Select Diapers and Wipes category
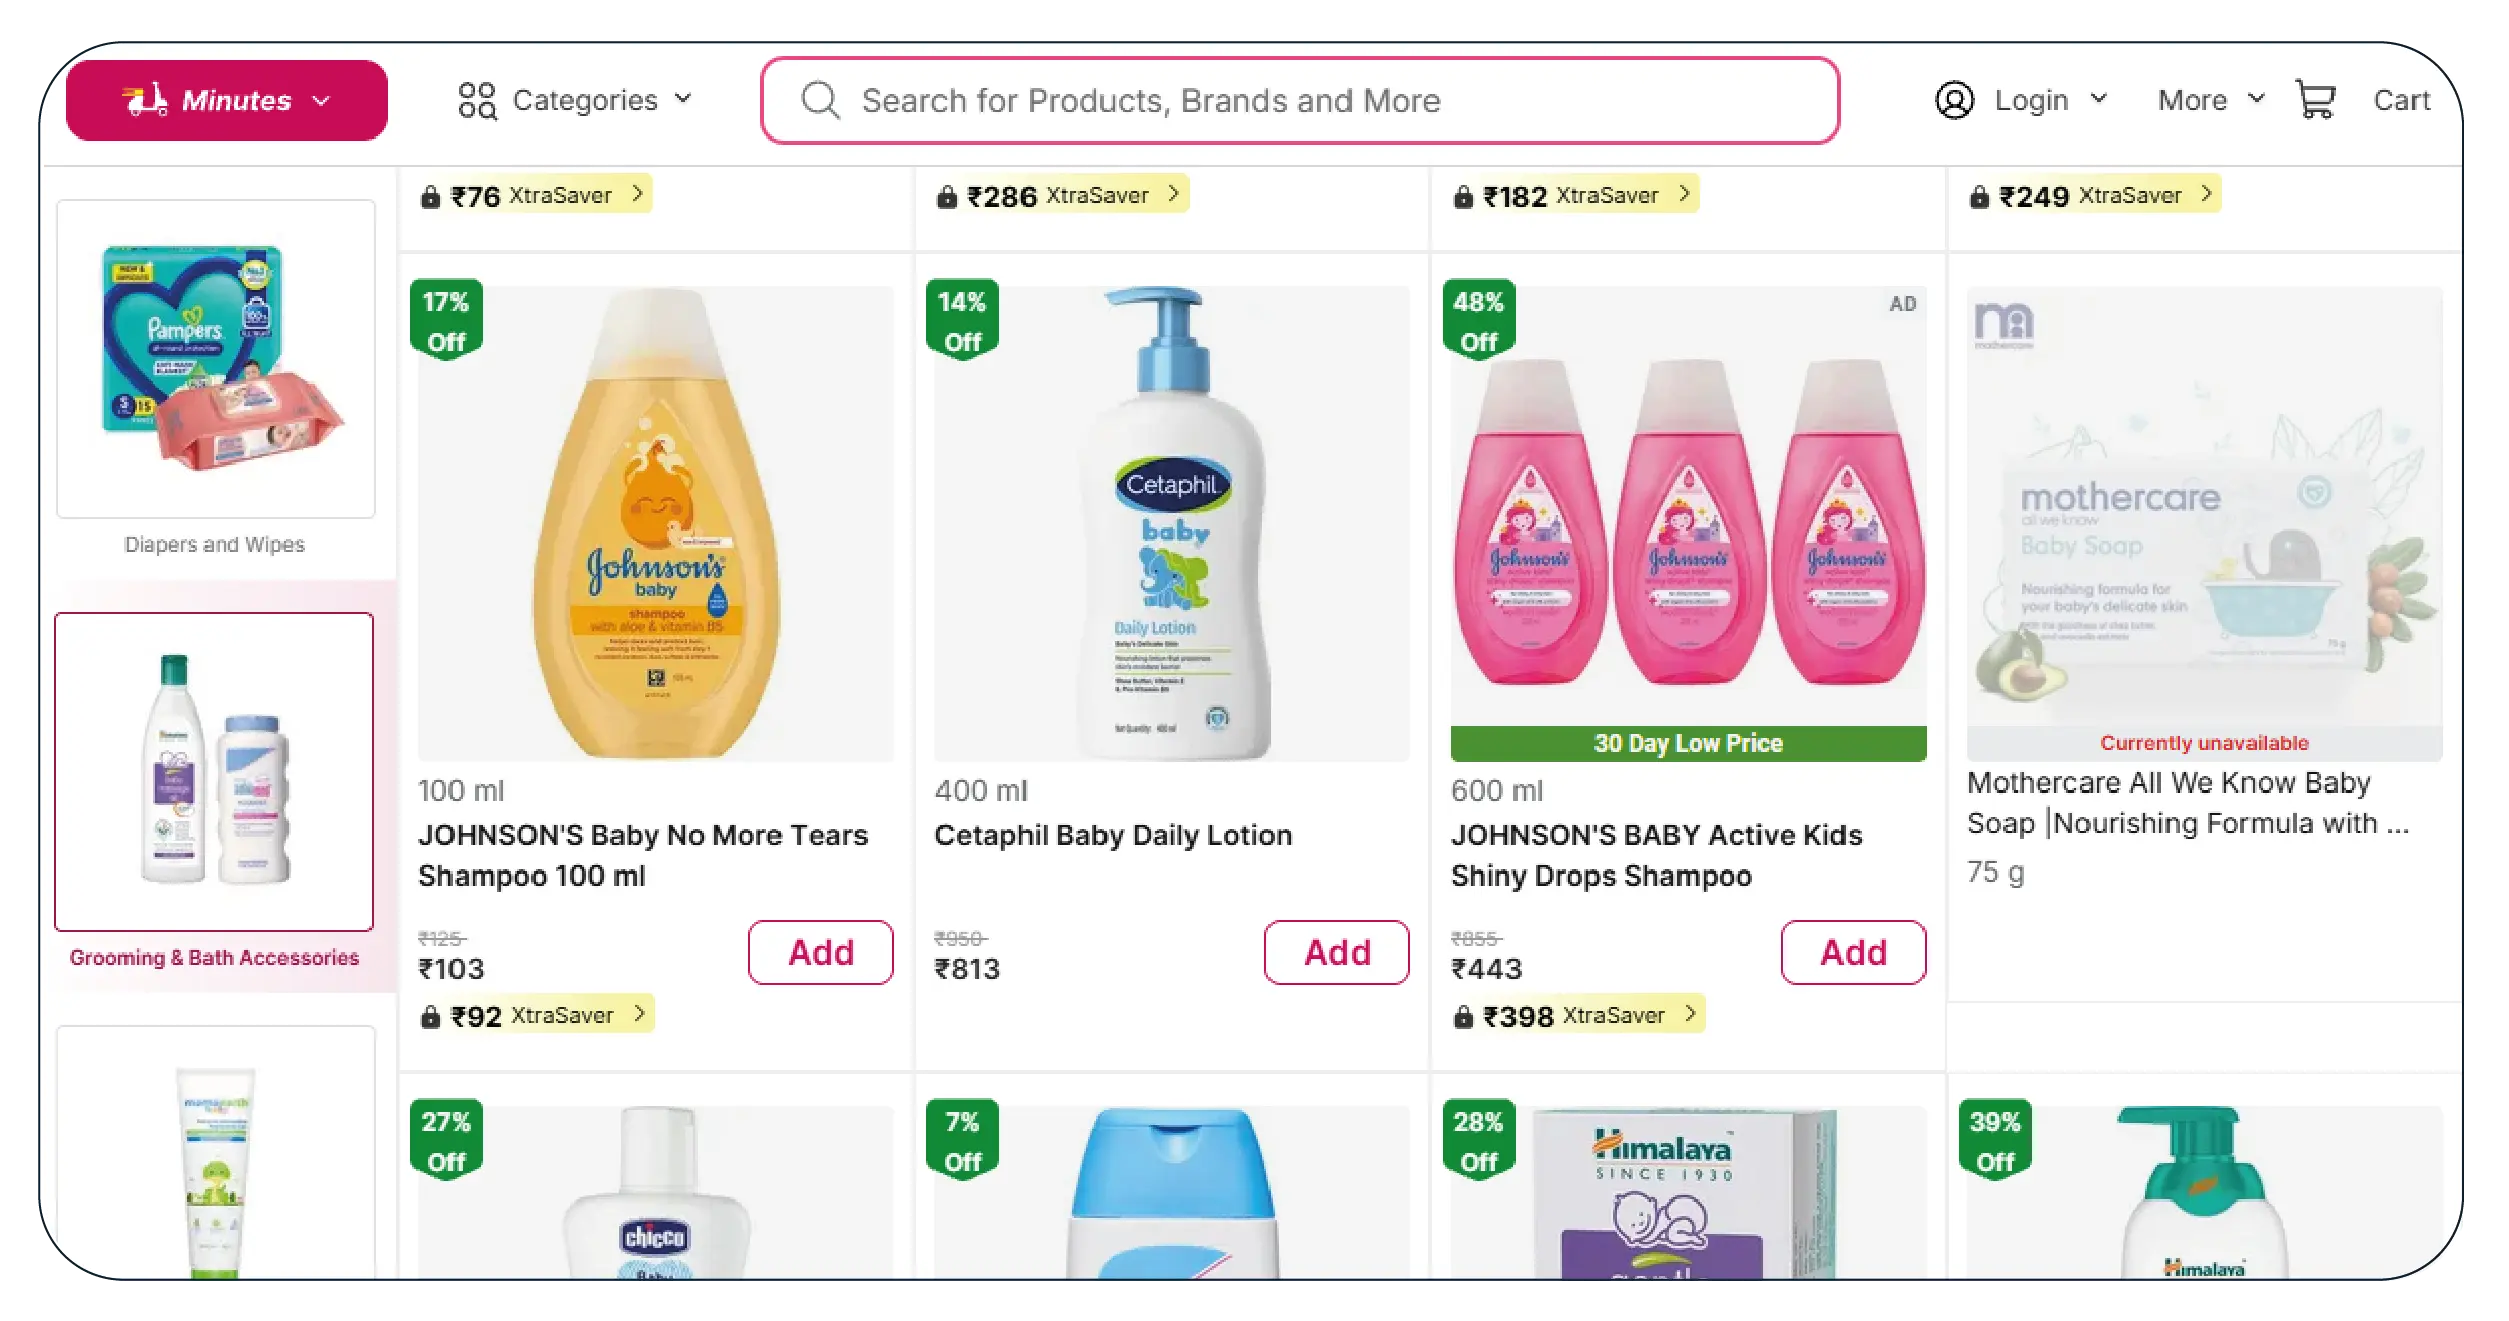The width and height of the screenshot is (2509, 1321). click(x=215, y=378)
